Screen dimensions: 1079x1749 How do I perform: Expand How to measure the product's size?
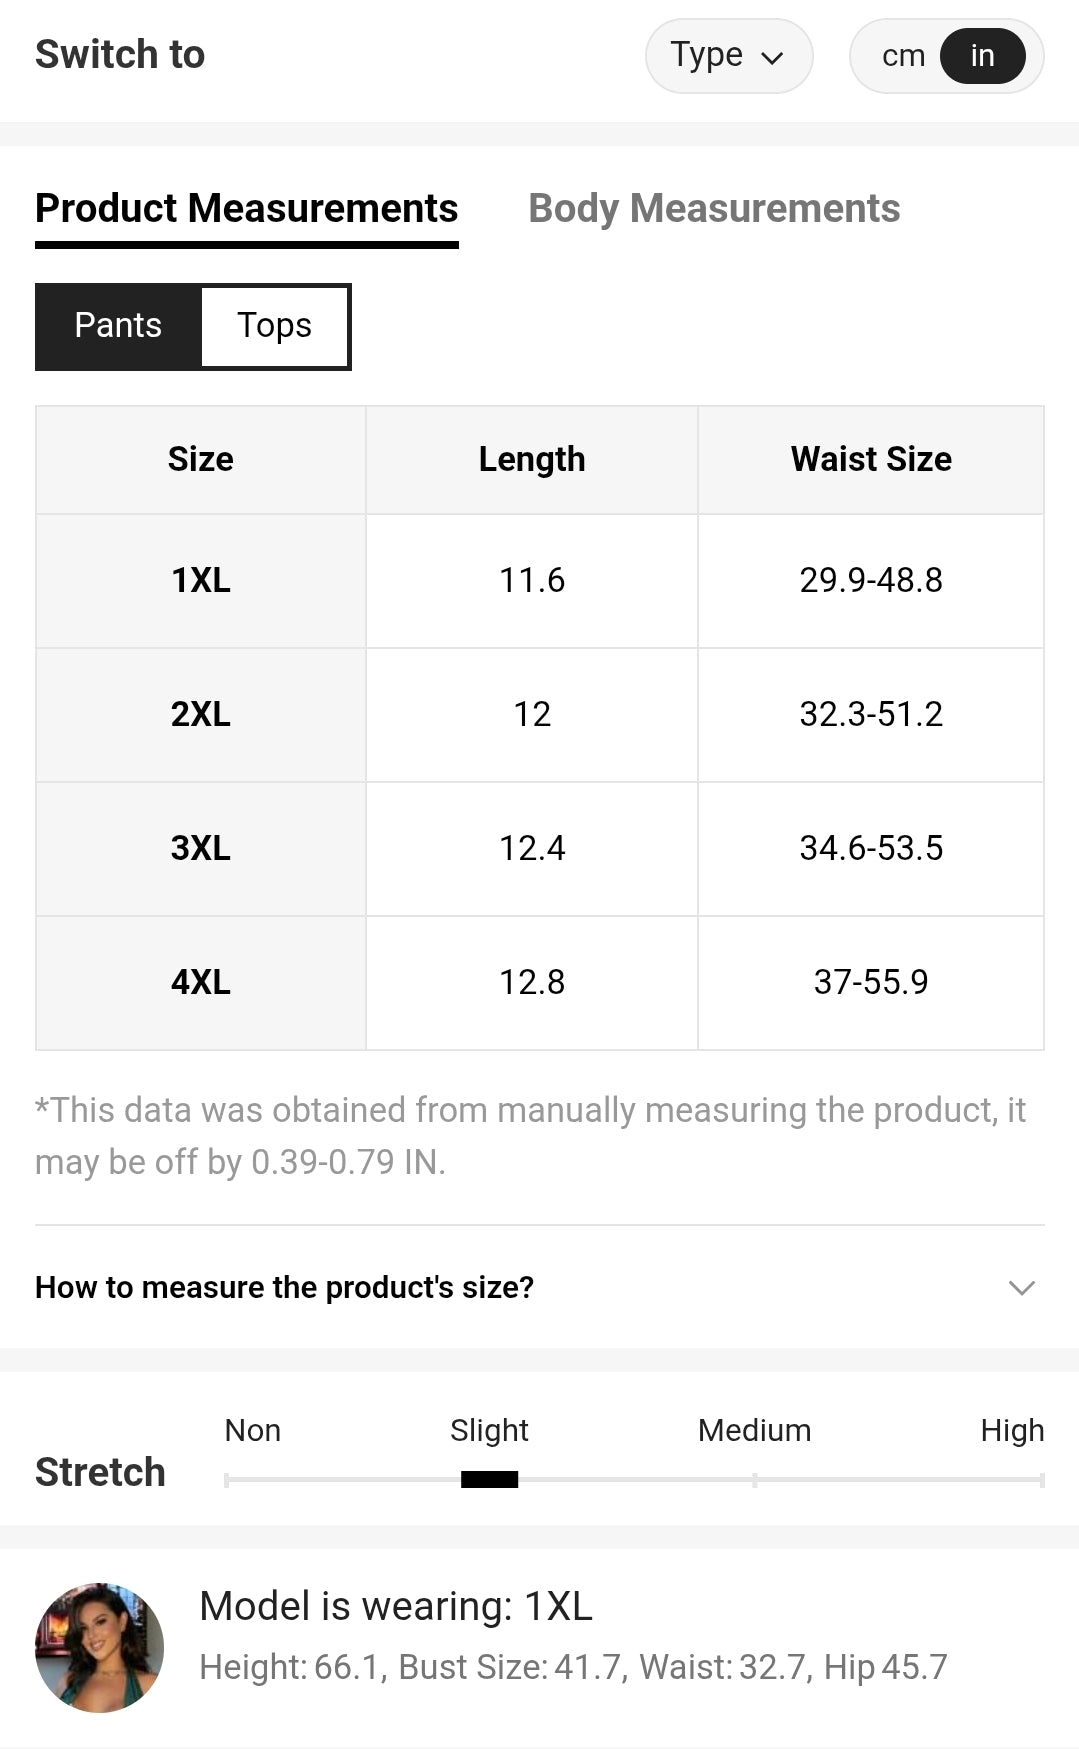tap(285, 1287)
